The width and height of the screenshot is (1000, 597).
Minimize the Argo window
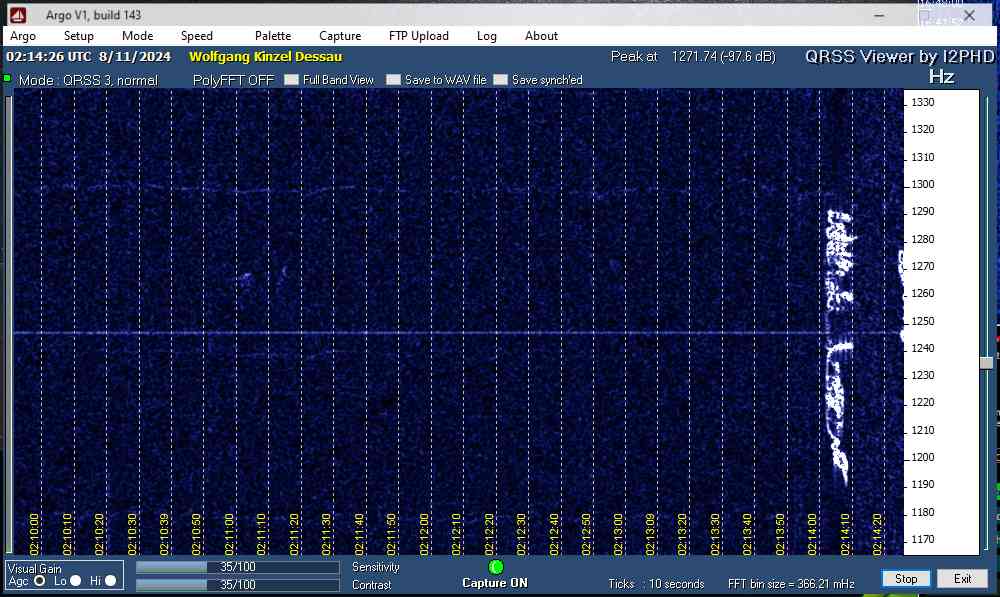879,15
